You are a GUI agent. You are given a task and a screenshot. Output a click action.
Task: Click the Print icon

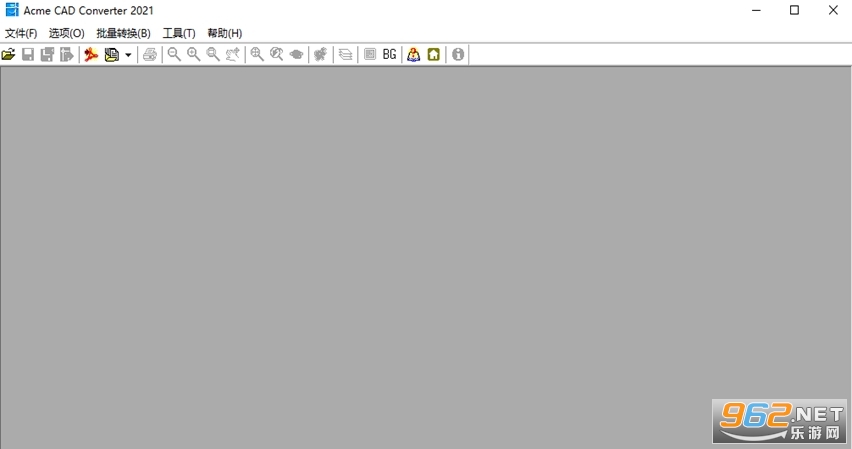tap(150, 54)
